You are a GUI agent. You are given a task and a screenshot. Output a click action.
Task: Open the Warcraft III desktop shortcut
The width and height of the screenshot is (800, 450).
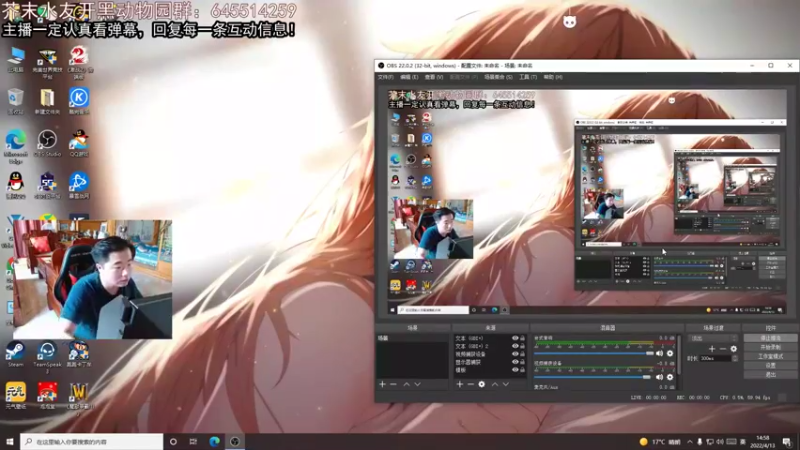[79, 399]
